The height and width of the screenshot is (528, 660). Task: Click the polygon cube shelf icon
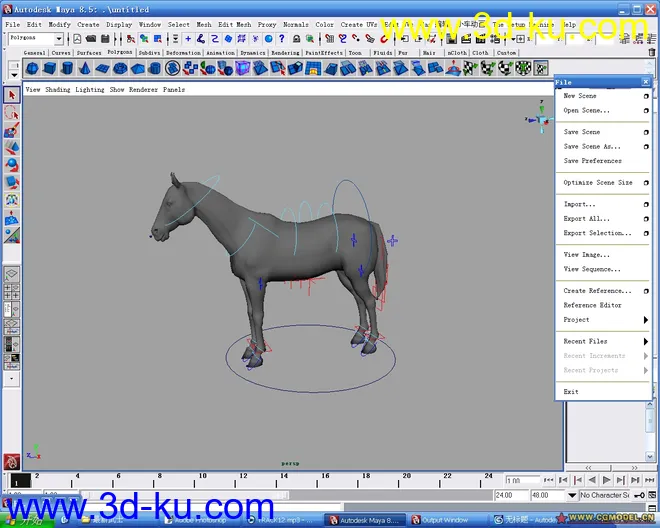pyautogui.click(x=51, y=68)
